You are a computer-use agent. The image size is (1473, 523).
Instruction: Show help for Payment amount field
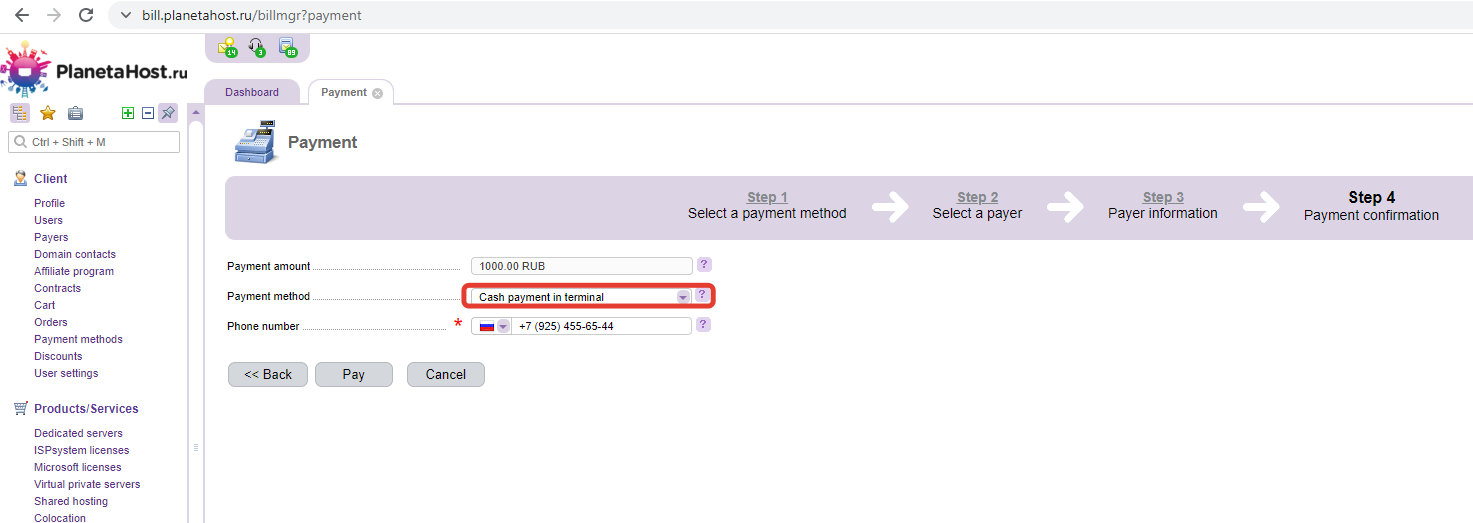(x=704, y=265)
